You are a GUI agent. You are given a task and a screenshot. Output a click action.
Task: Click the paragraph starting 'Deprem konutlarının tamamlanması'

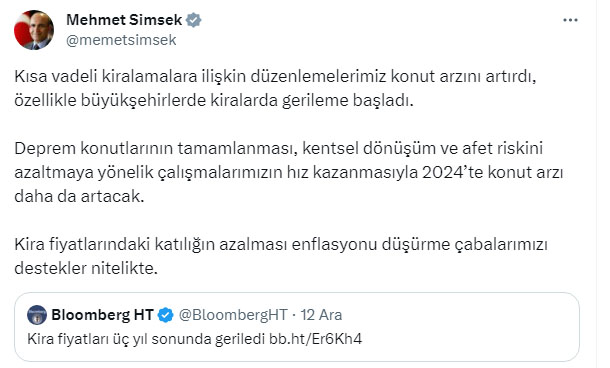pos(289,172)
